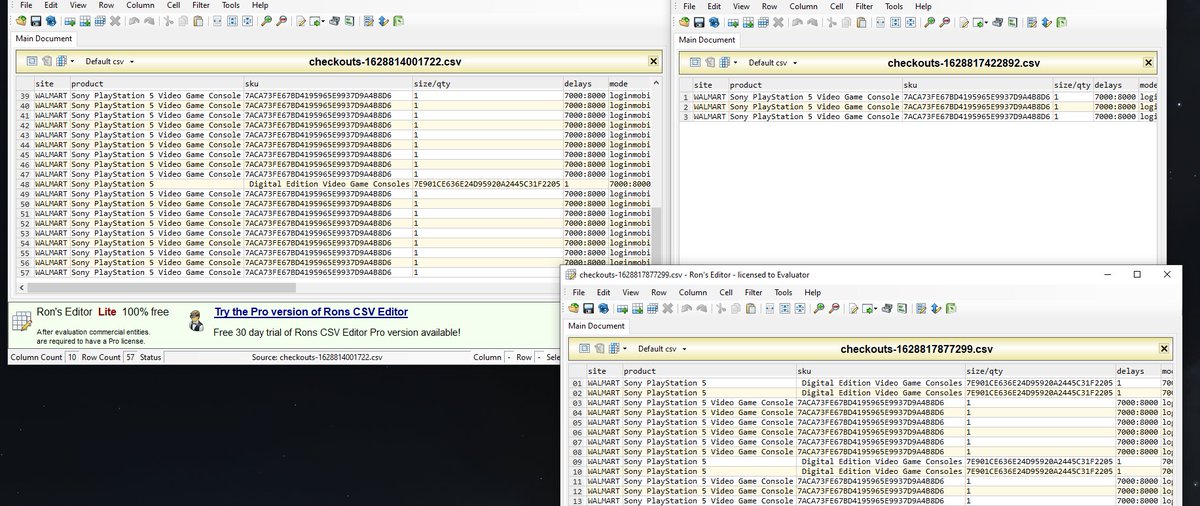The height and width of the screenshot is (506, 1200).
Task: Expand the grid view dropdown arrow in checkouts-1628814001722 header bar
Action: pyautogui.click(x=72, y=61)
